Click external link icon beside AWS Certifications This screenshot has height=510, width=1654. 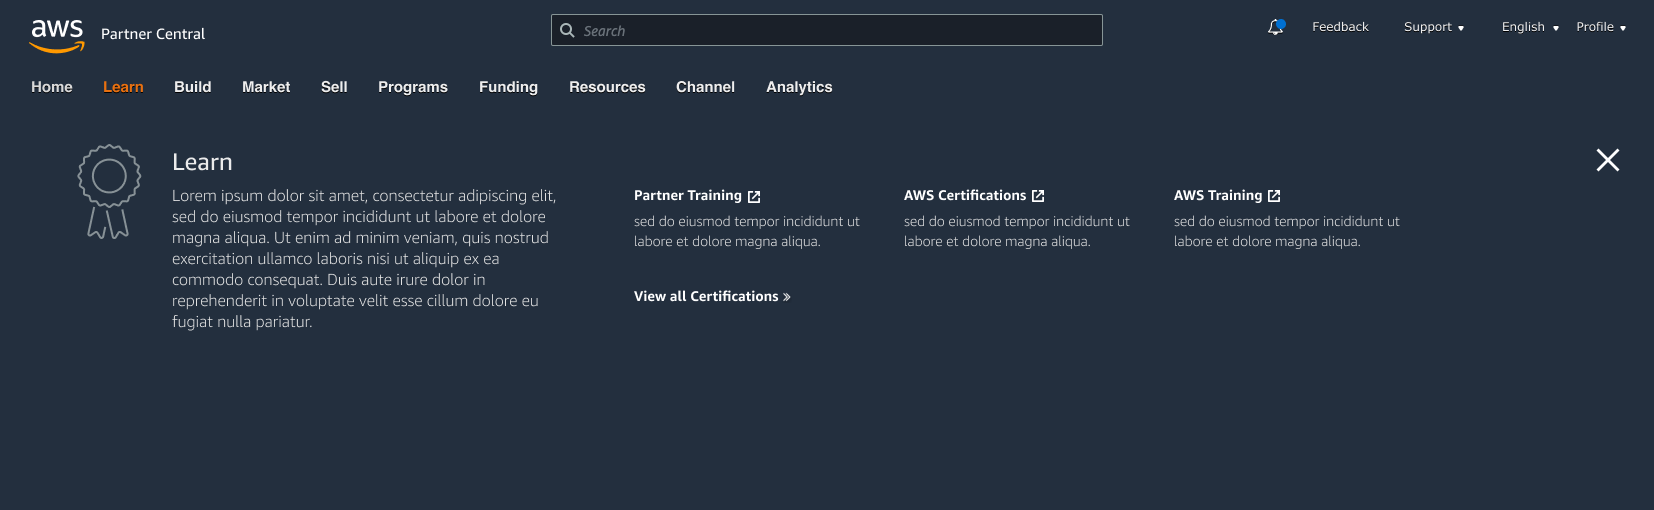point(1038,196)
